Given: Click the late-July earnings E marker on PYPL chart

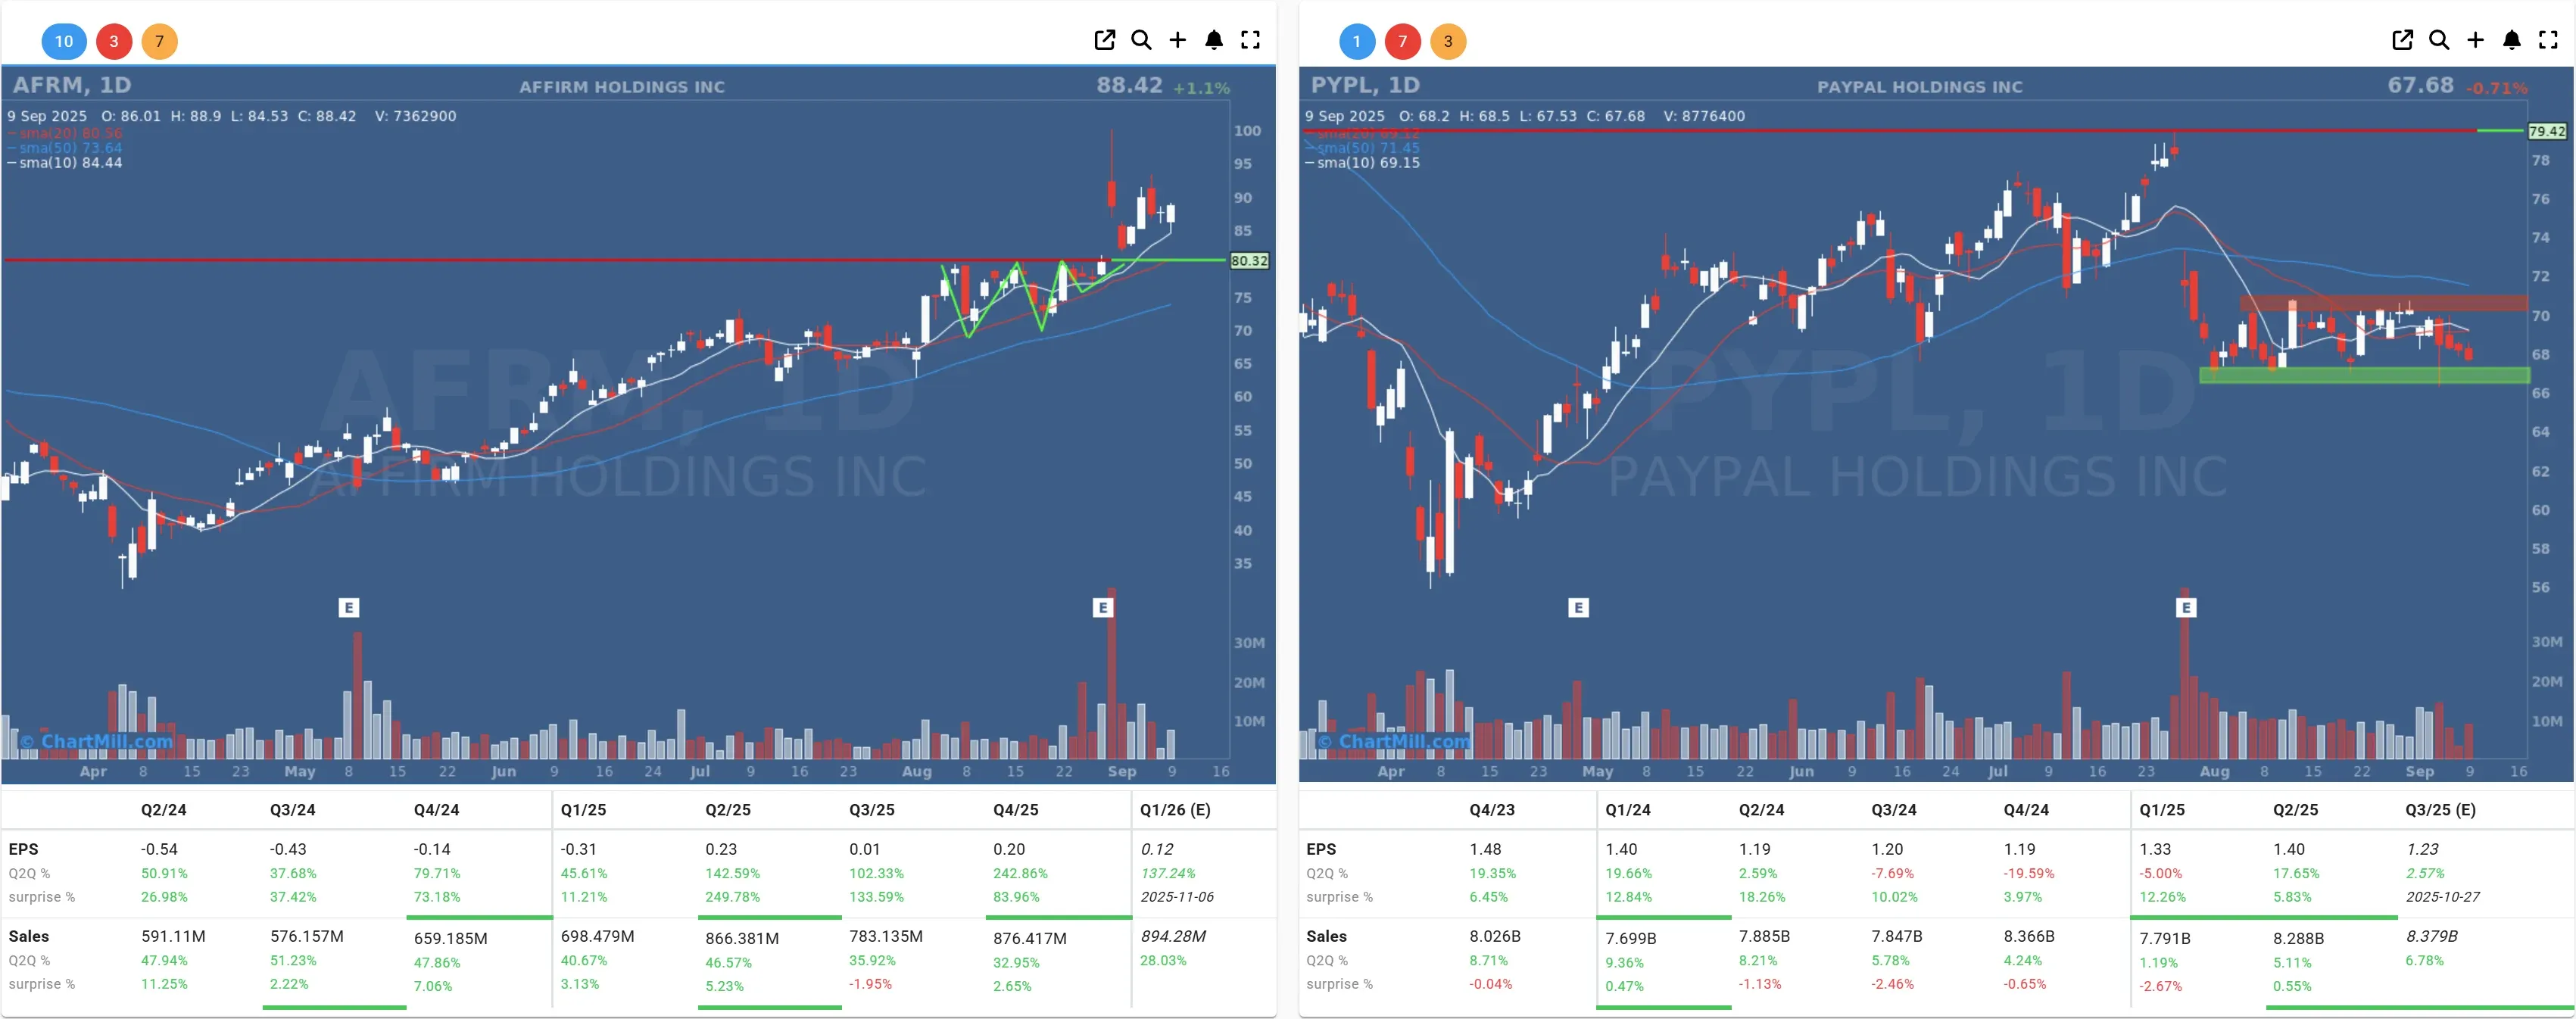Looking at the screenshot, I should click(2186, 607).
